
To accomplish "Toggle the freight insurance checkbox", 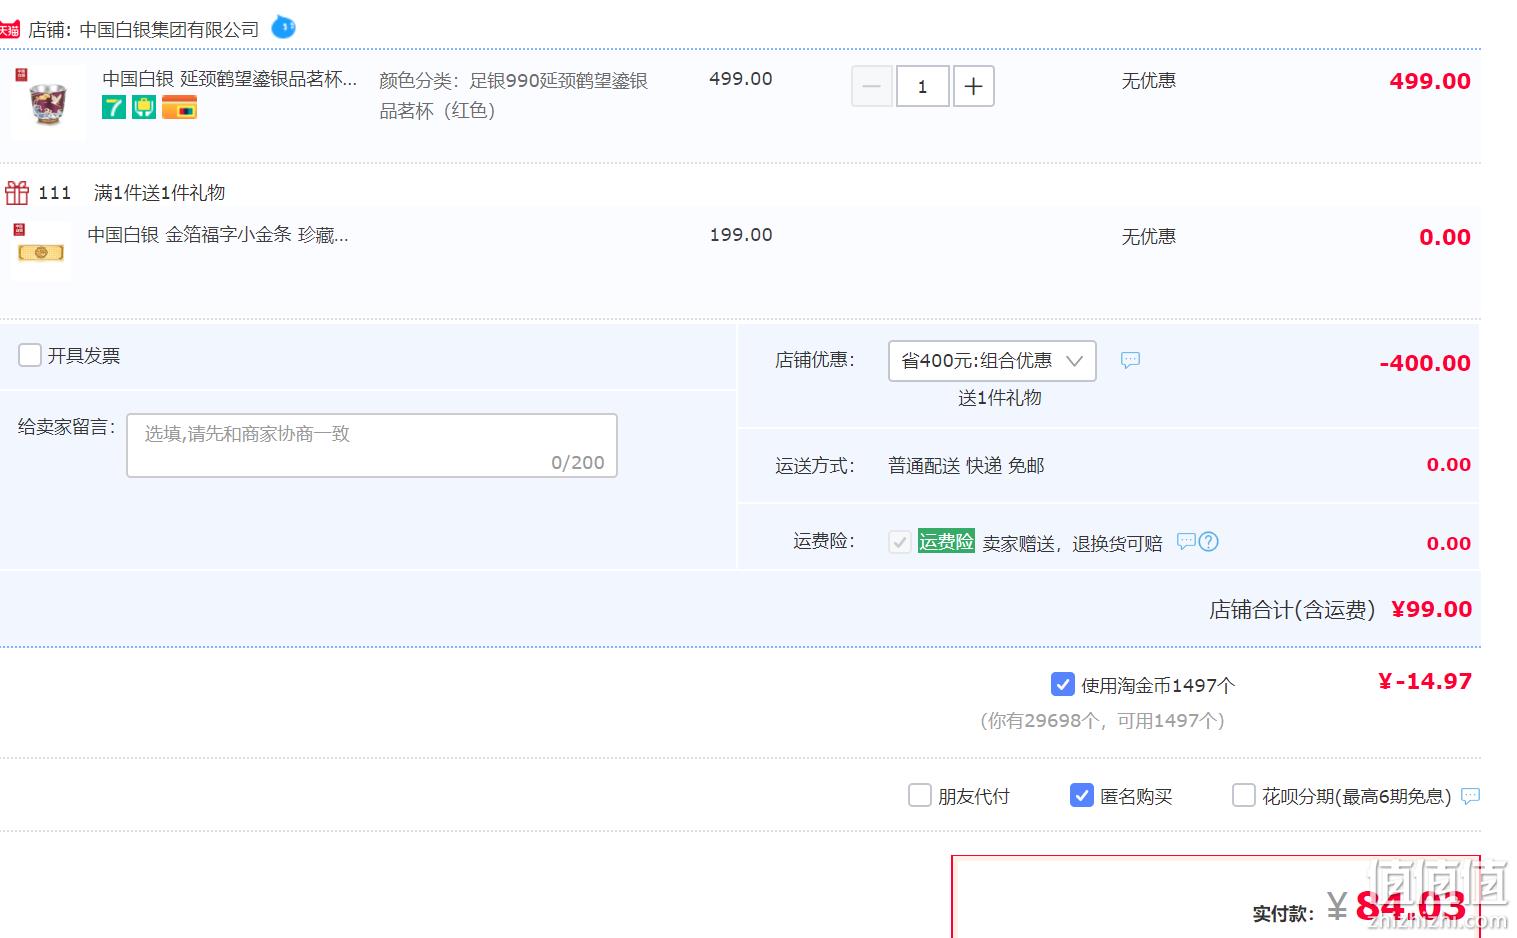I will 899,542.
